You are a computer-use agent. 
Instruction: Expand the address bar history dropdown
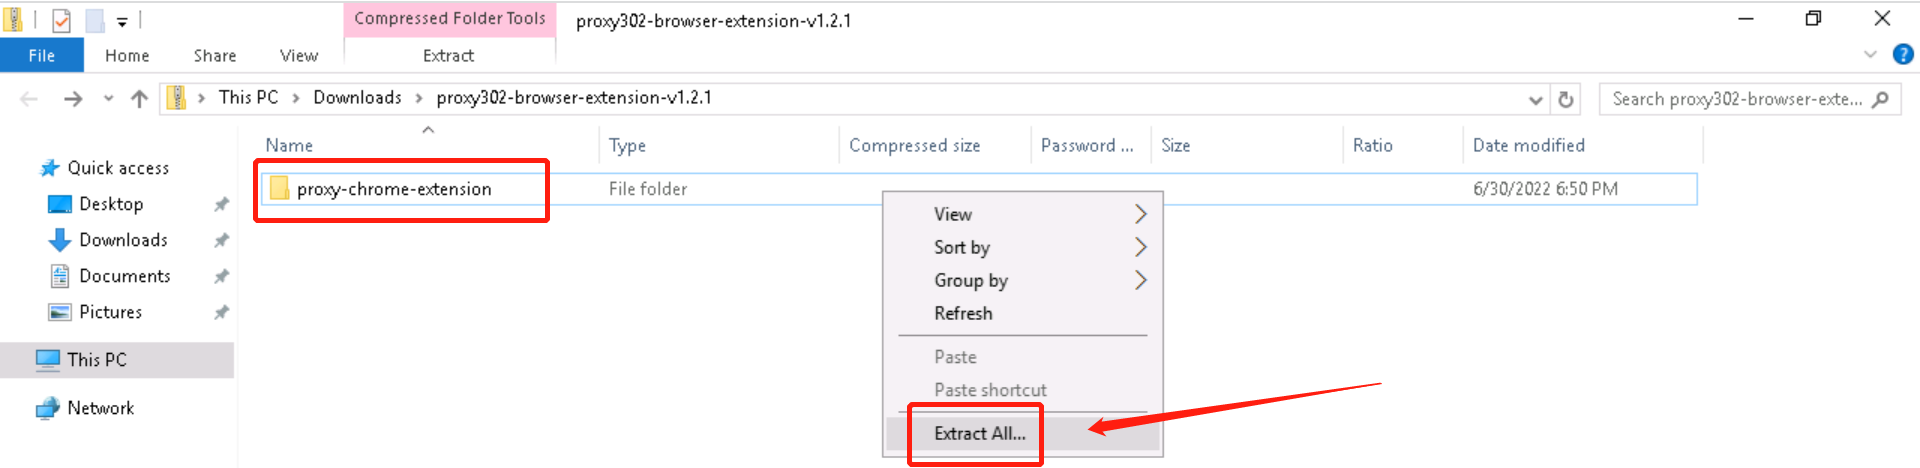click(1535, 99)
